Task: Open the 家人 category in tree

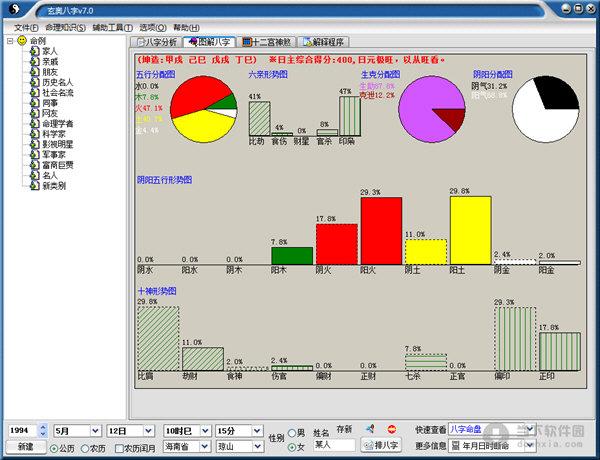Action: [49, 51]
